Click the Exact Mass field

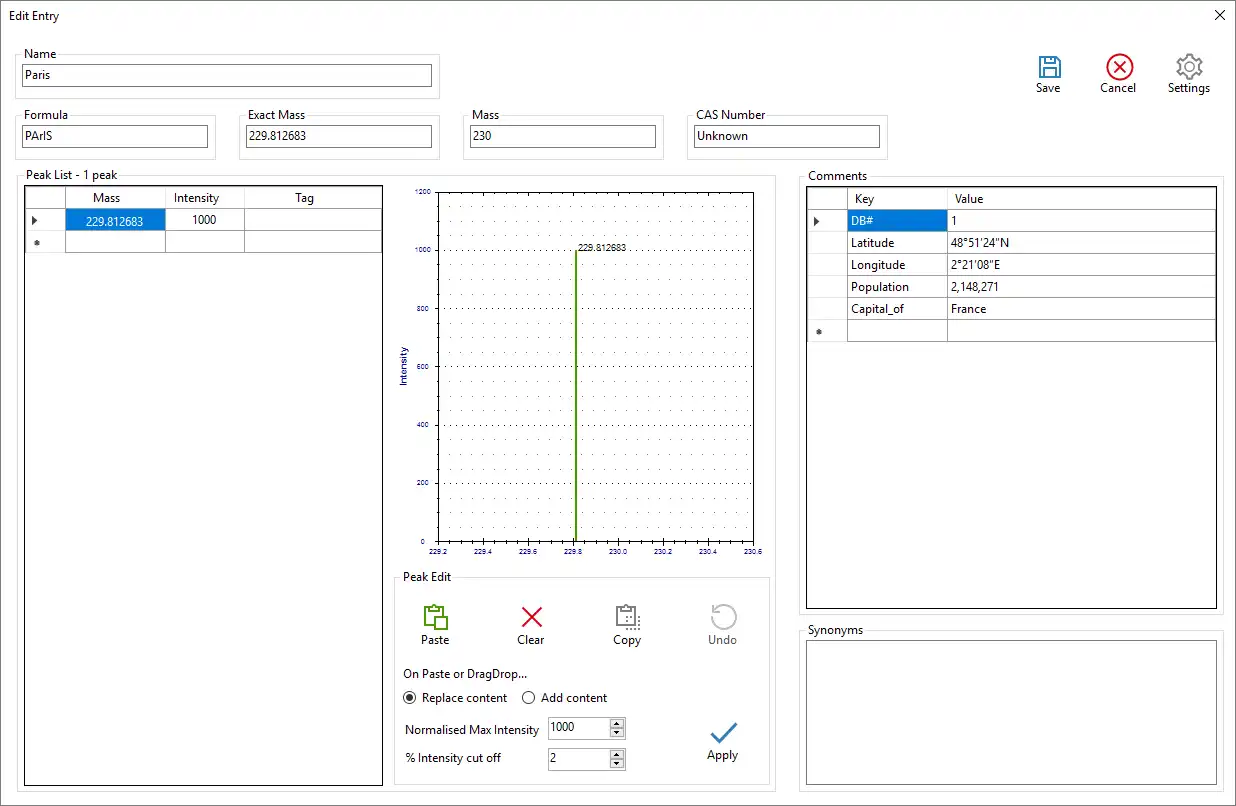[339, 136]
